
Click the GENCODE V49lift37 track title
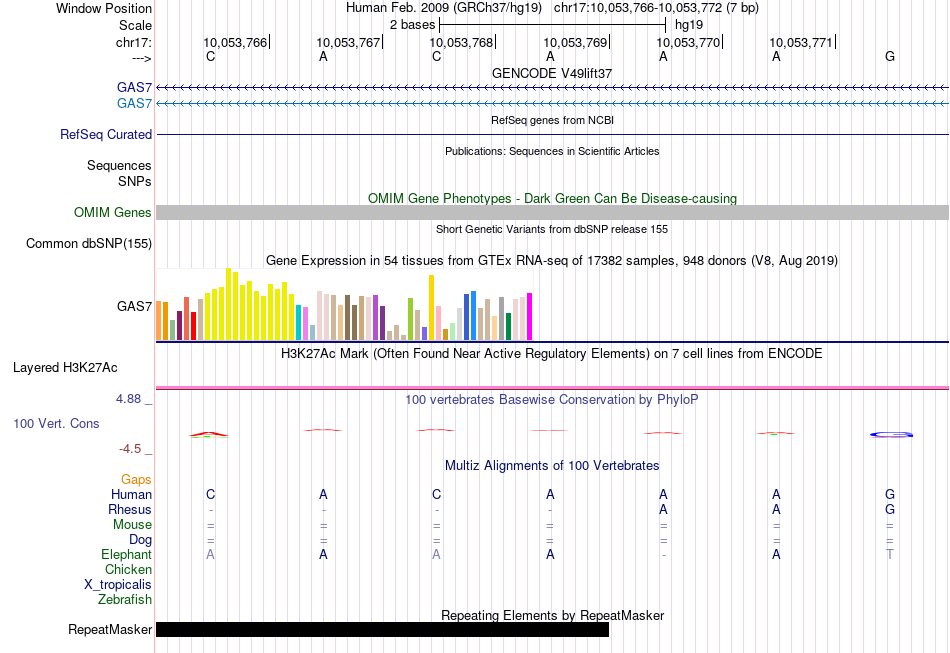[552, 73]
